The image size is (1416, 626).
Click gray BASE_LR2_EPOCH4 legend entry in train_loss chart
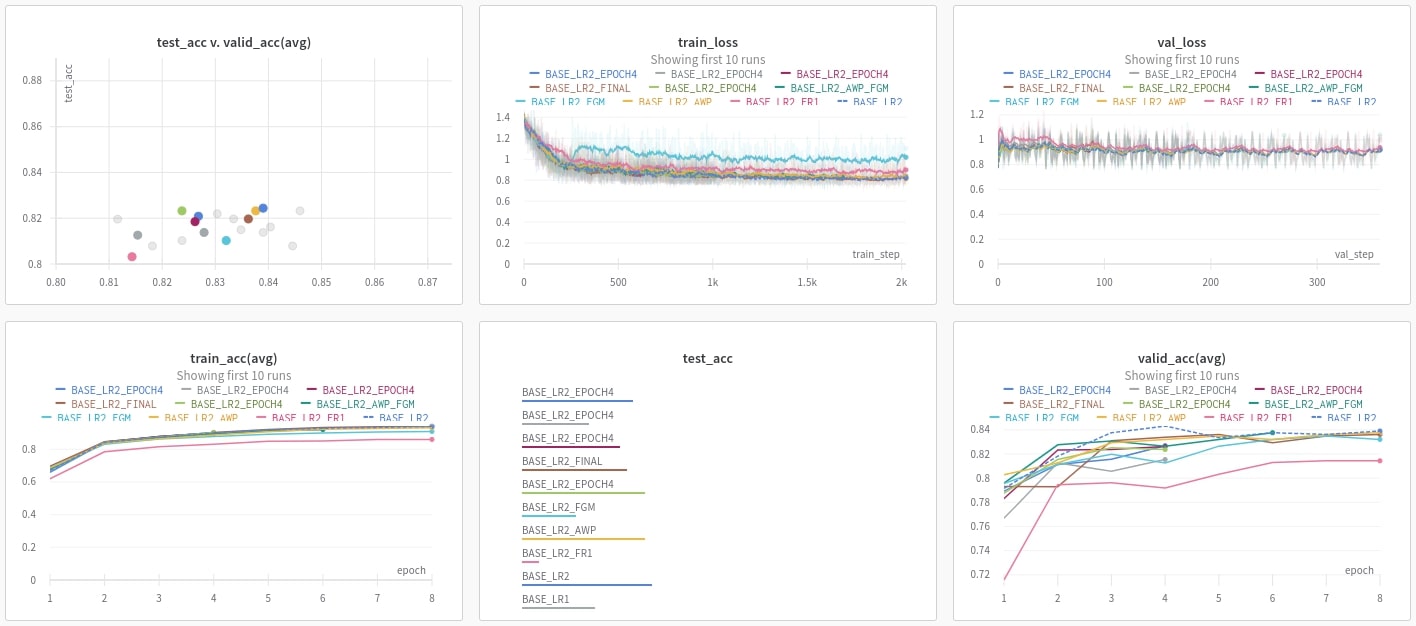coord(711,74)
